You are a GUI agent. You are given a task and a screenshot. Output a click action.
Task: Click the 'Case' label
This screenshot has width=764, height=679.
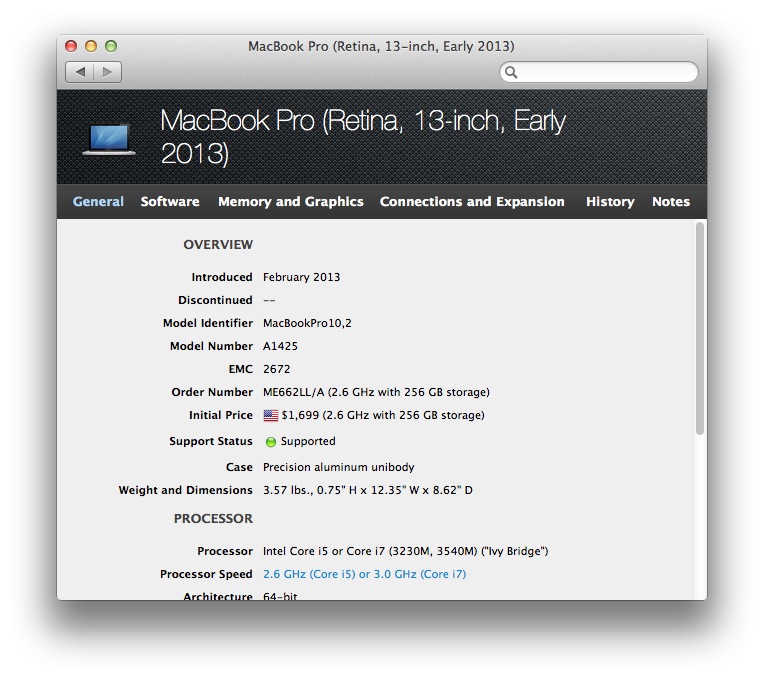[x=239, y=467]
